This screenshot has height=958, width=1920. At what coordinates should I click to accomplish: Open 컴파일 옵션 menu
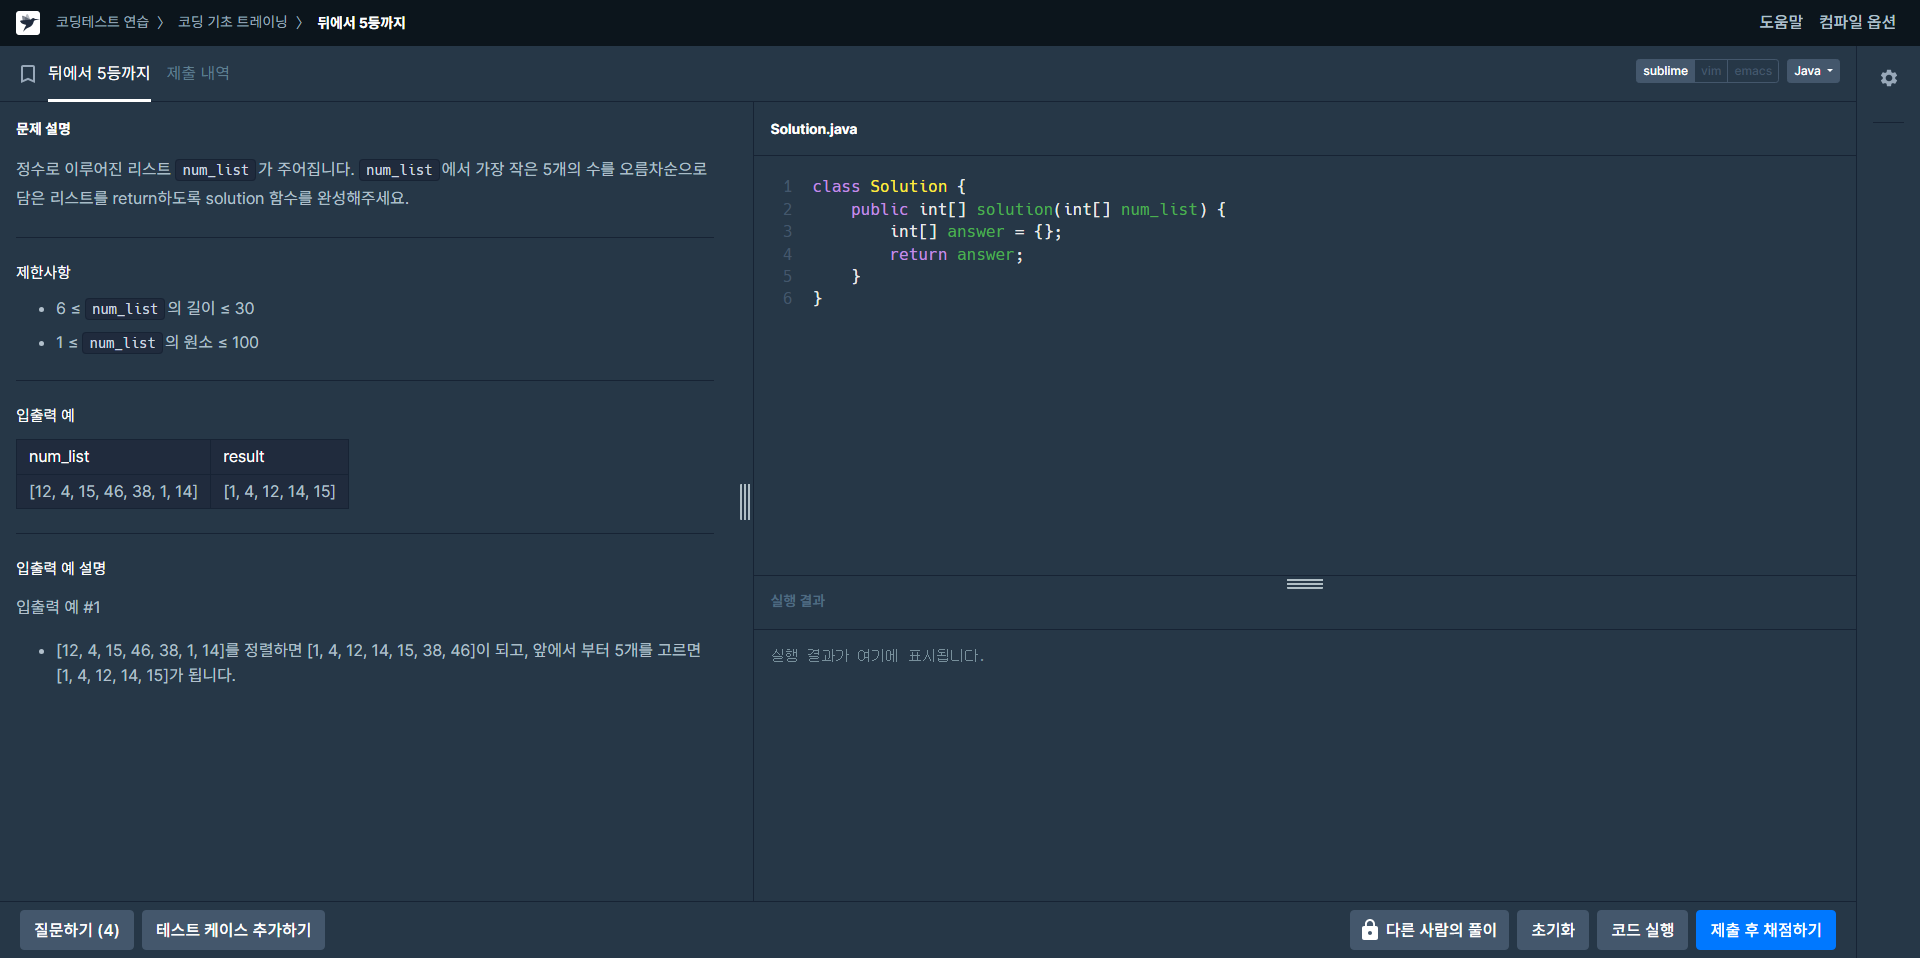click(1857, 22)
